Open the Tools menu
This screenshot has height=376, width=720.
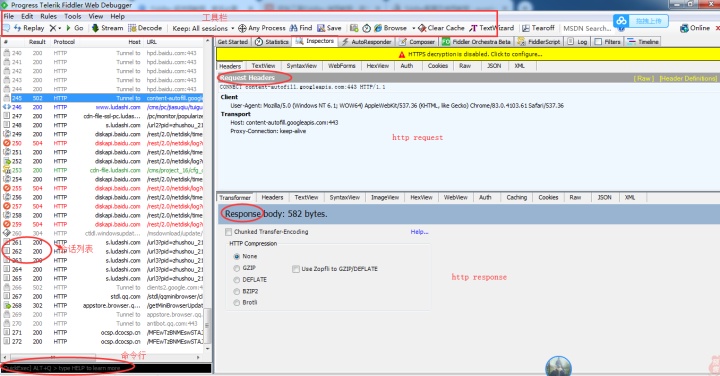(73, 16)
